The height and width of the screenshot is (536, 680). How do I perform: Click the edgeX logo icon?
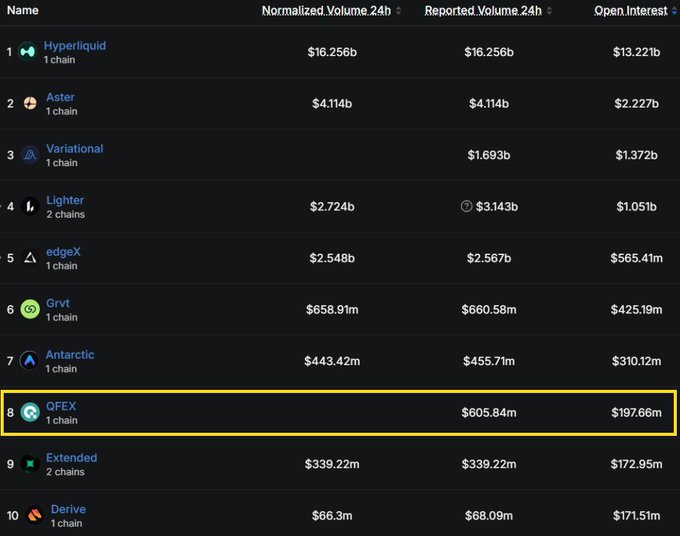(30, 258)
